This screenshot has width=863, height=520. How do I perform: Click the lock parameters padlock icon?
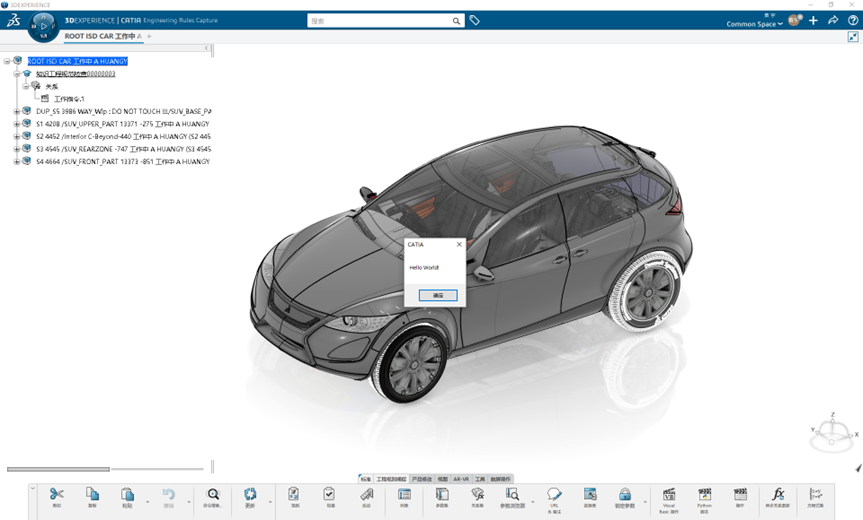coord(625,494)
